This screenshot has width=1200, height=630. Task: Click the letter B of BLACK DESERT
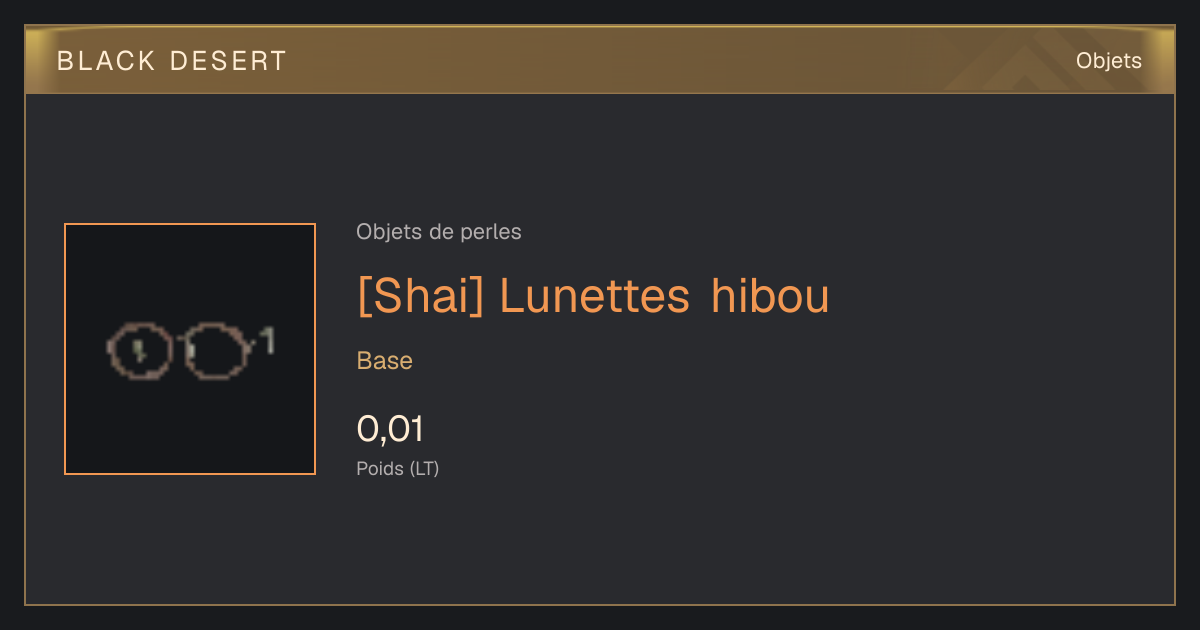[x=65, y=61]
